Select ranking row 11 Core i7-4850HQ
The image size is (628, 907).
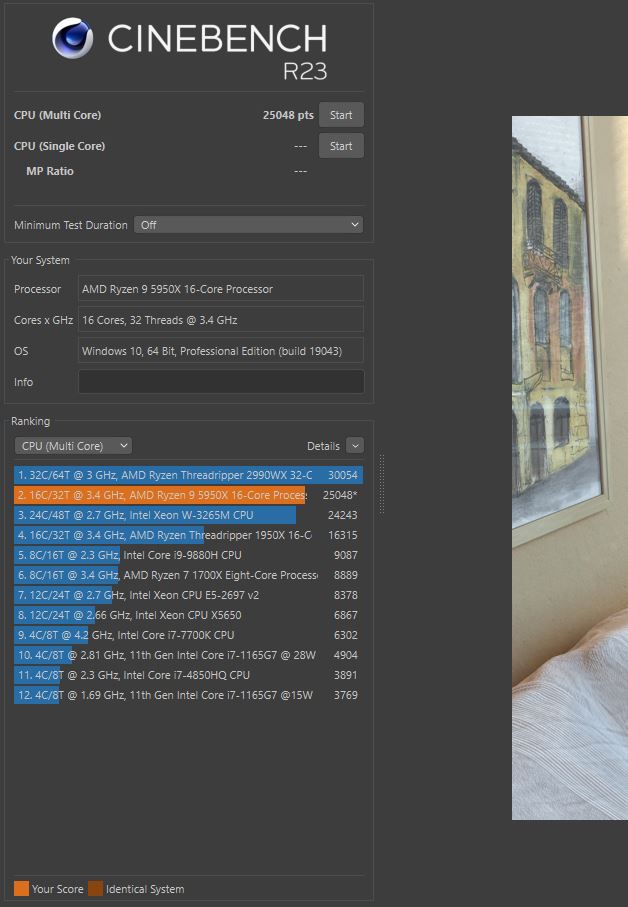[x=189, y=674]
